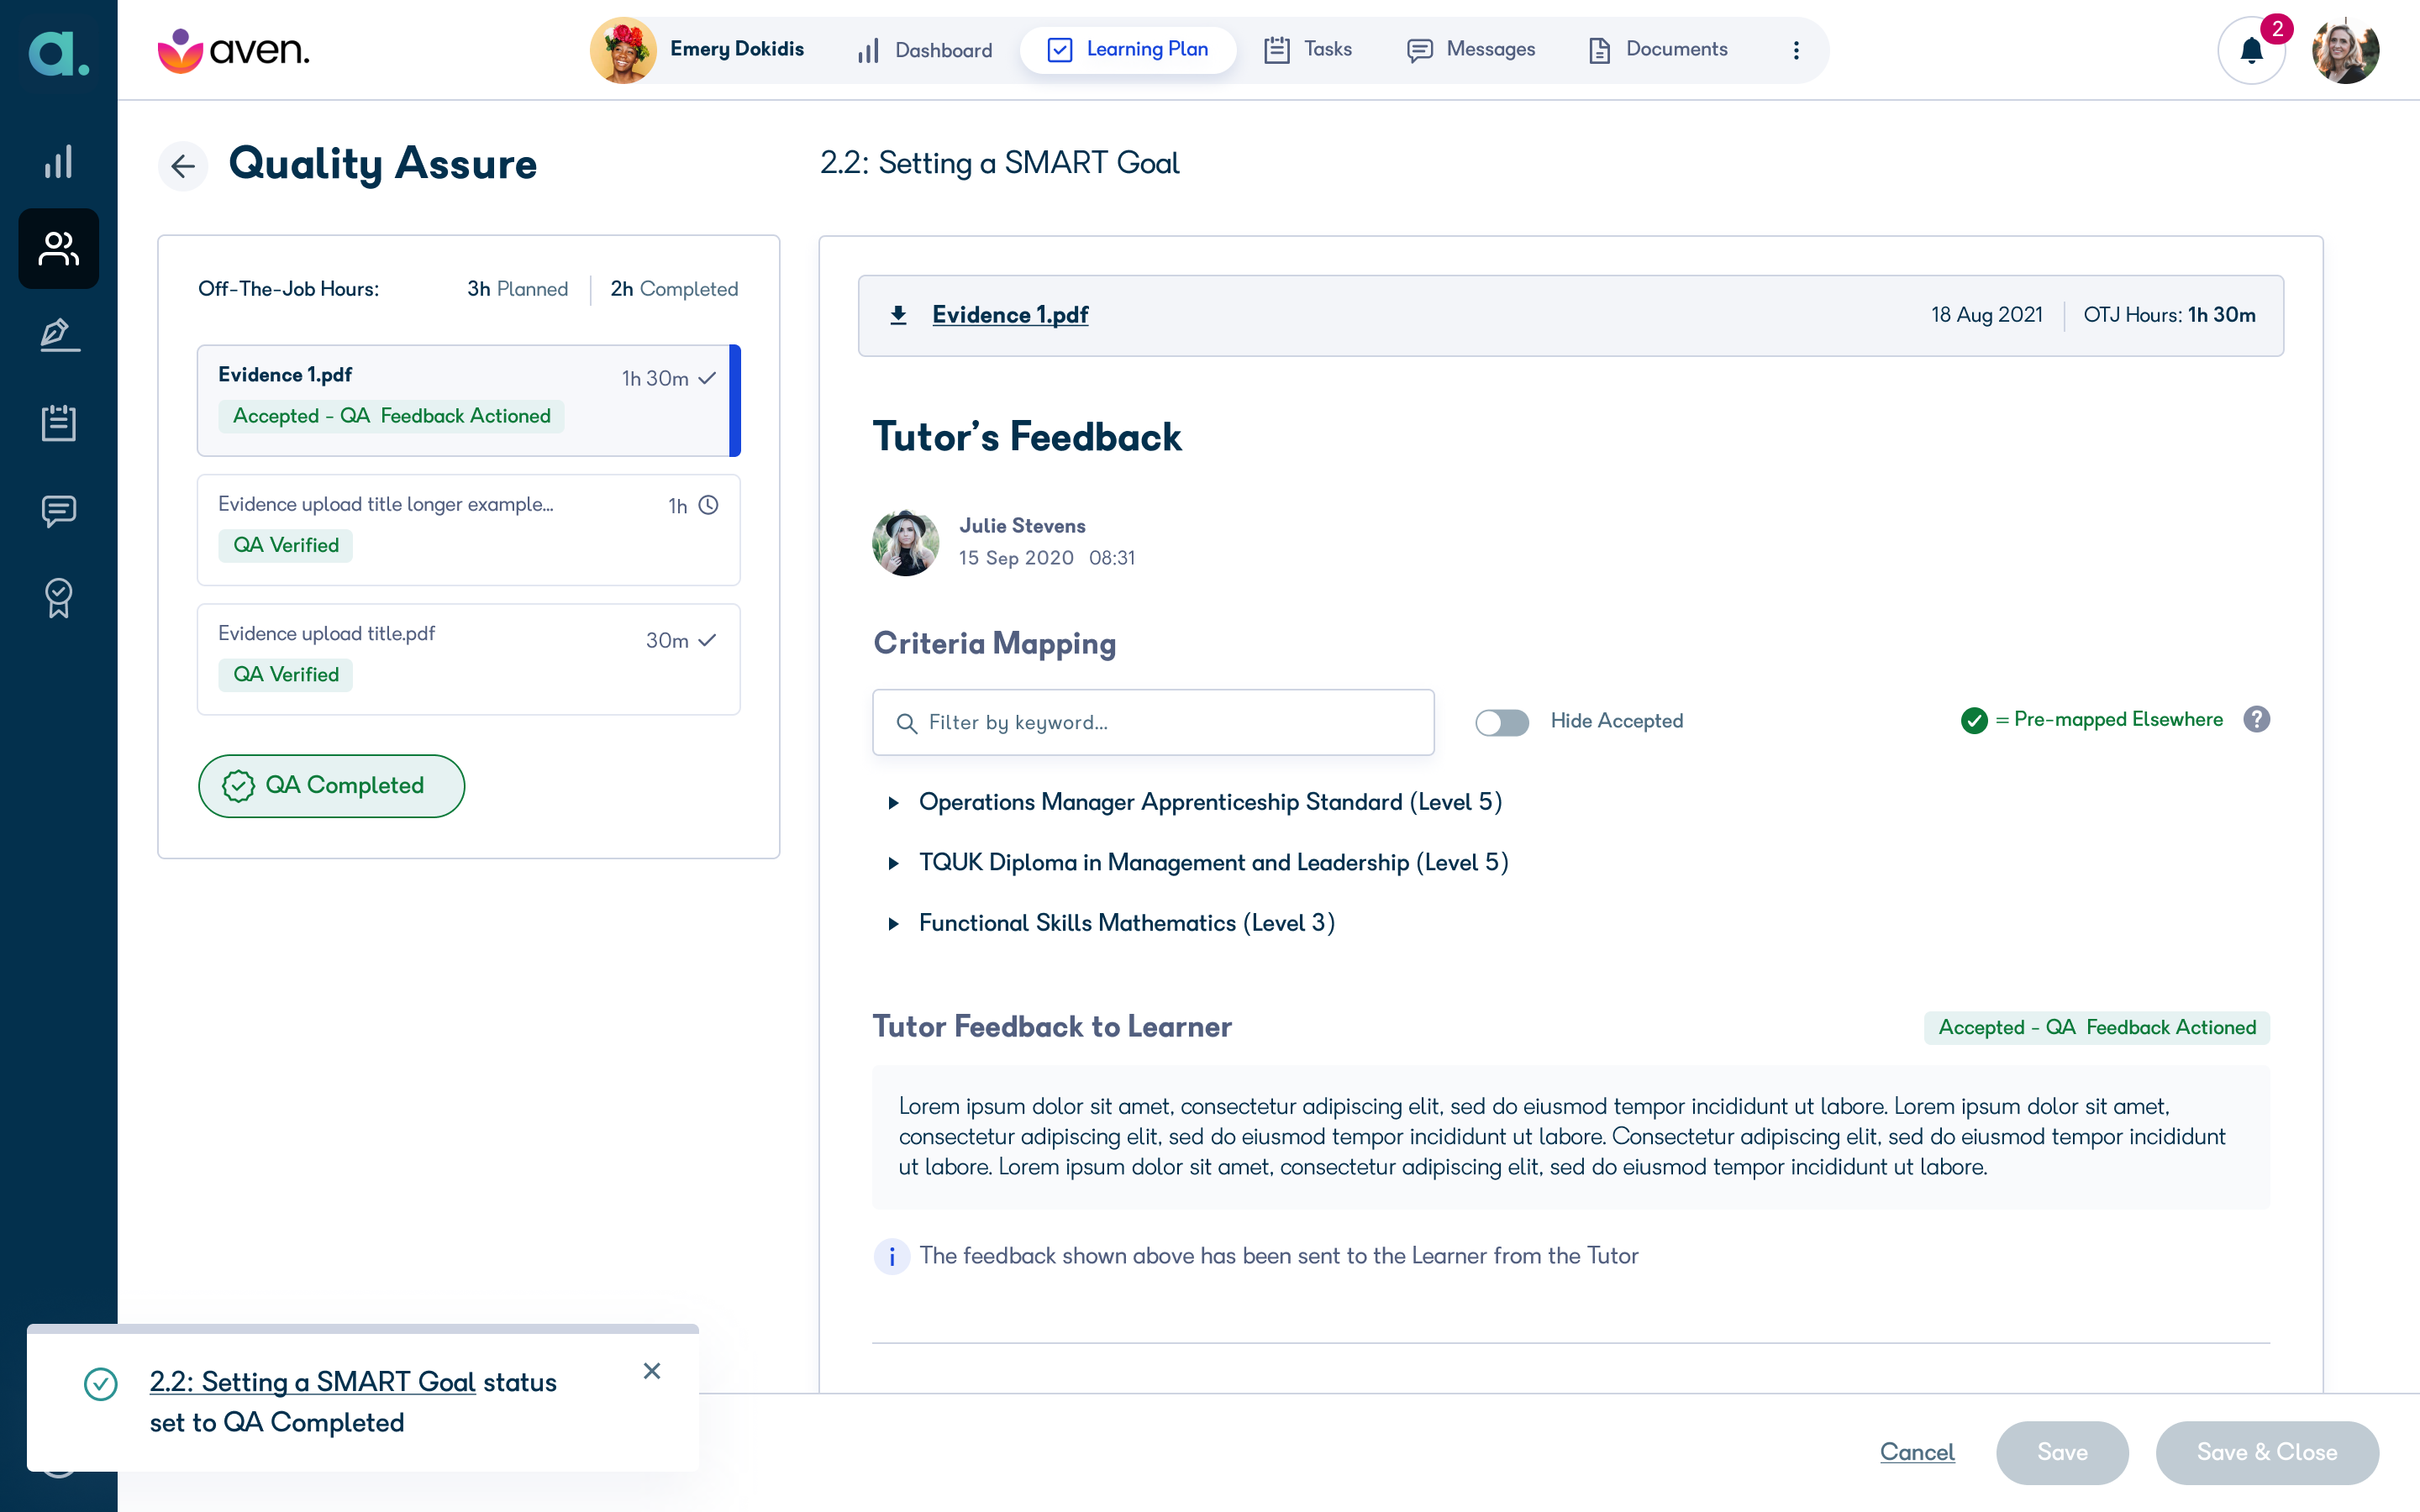Screen dimensions: 2420x1512
Task: Open the Messages tab
Action: tap(1471, 50)
